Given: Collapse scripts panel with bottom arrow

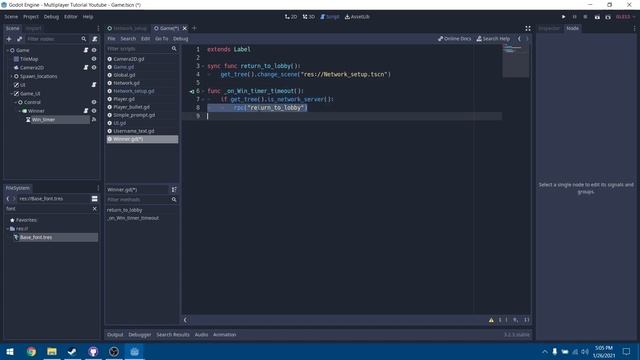Looking at the screenshot, I should pos(185,320).
